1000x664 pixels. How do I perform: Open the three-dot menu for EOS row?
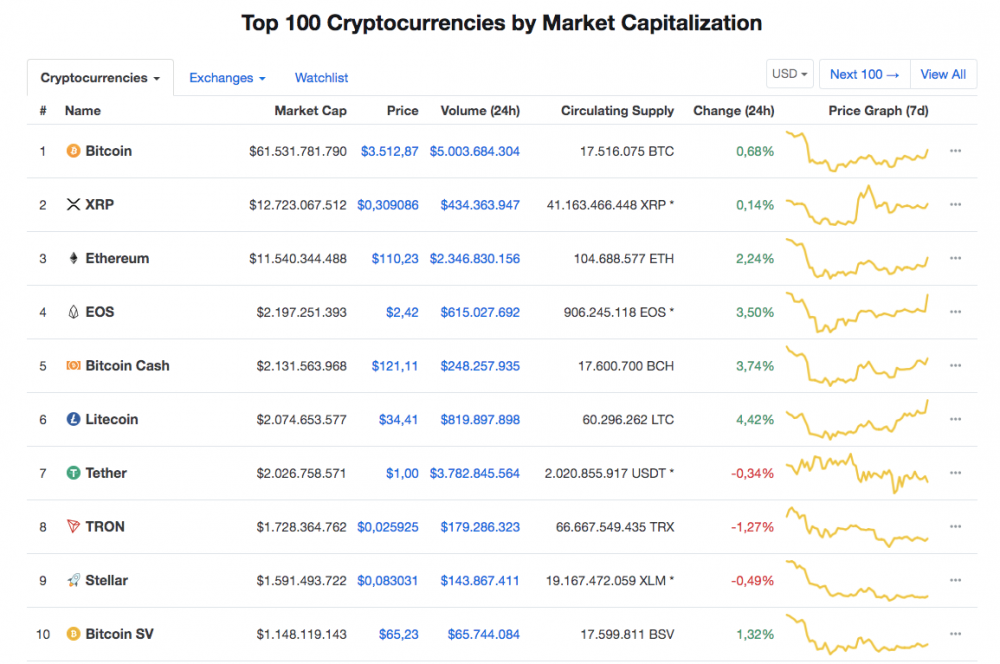pyautogui.click(x=955, y=312)
